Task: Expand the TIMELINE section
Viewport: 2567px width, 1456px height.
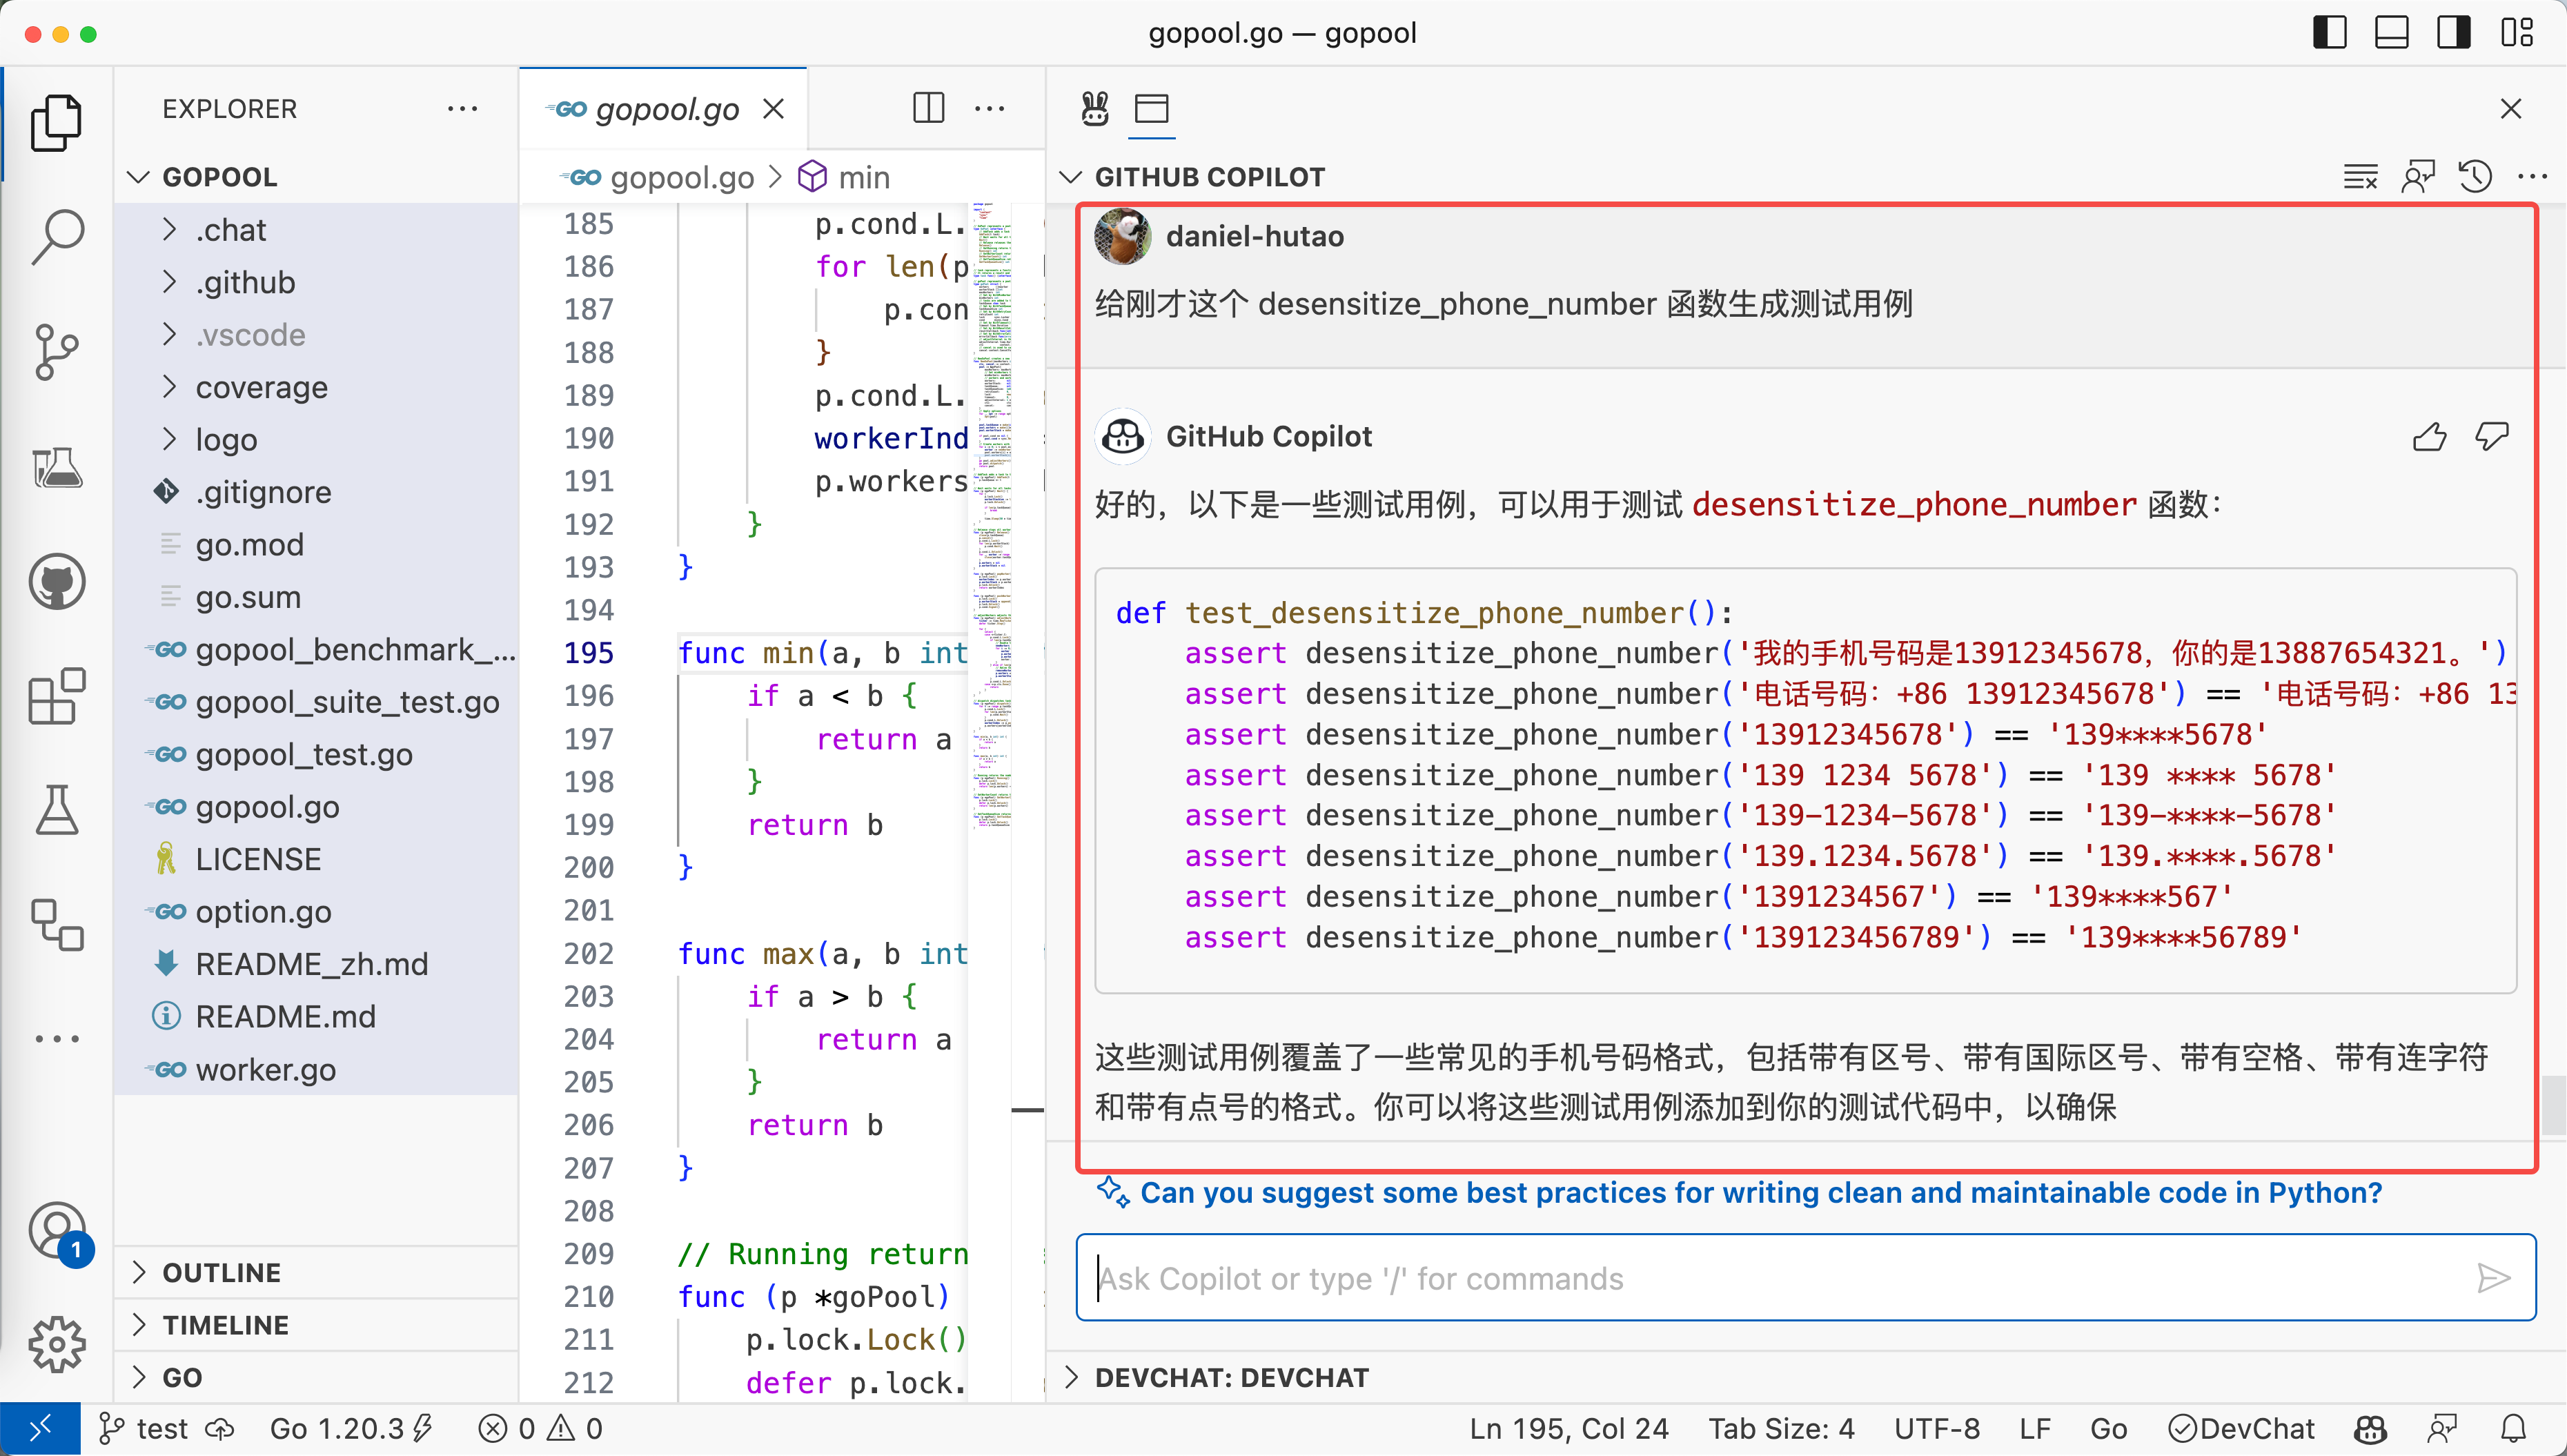Action: click(x=225, y=1324)
